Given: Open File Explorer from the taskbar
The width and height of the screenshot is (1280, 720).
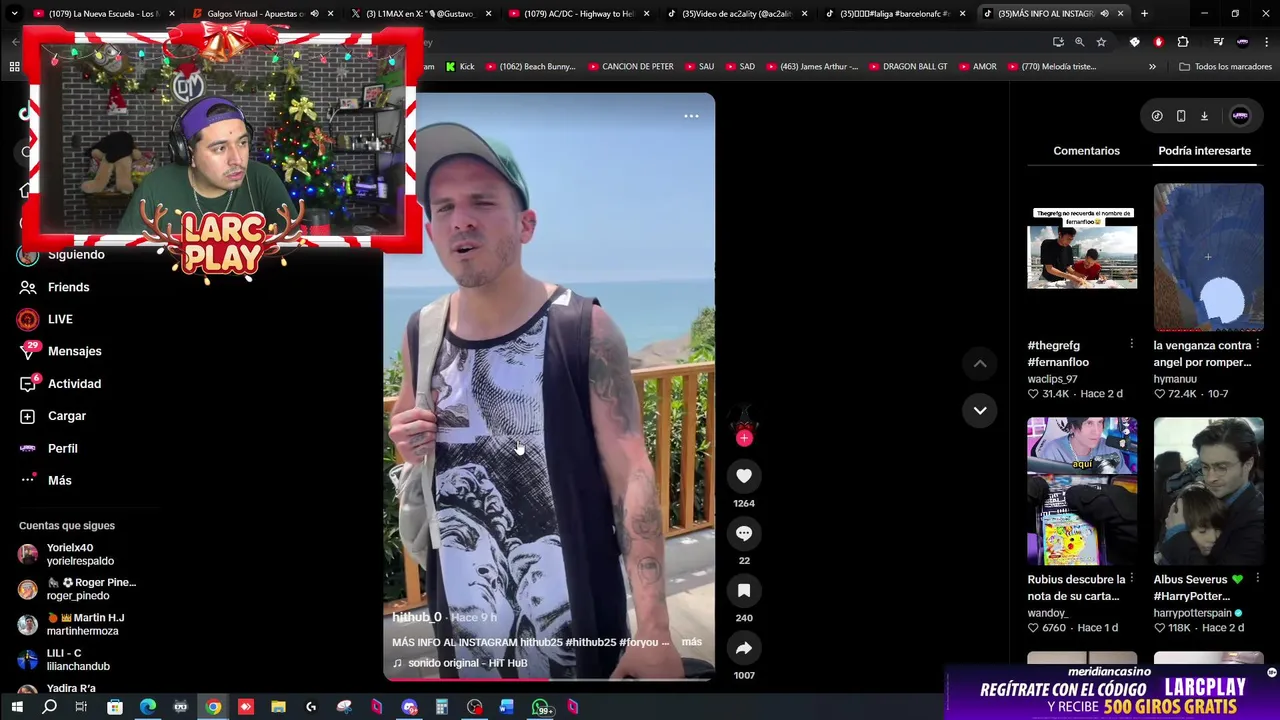Looking at the screenshot, I should coord(278,707).
